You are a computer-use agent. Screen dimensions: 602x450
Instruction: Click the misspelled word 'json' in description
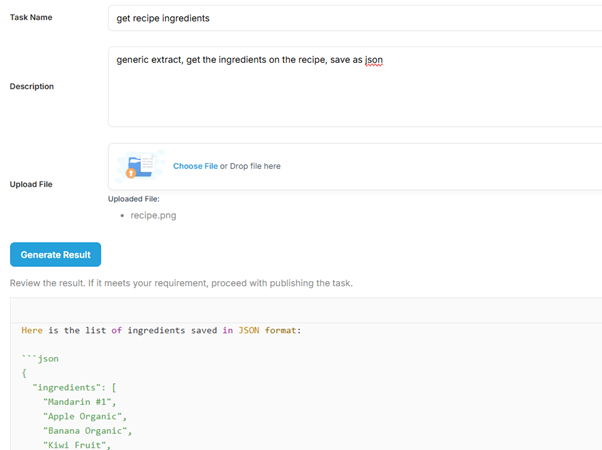tap(374, 60)
